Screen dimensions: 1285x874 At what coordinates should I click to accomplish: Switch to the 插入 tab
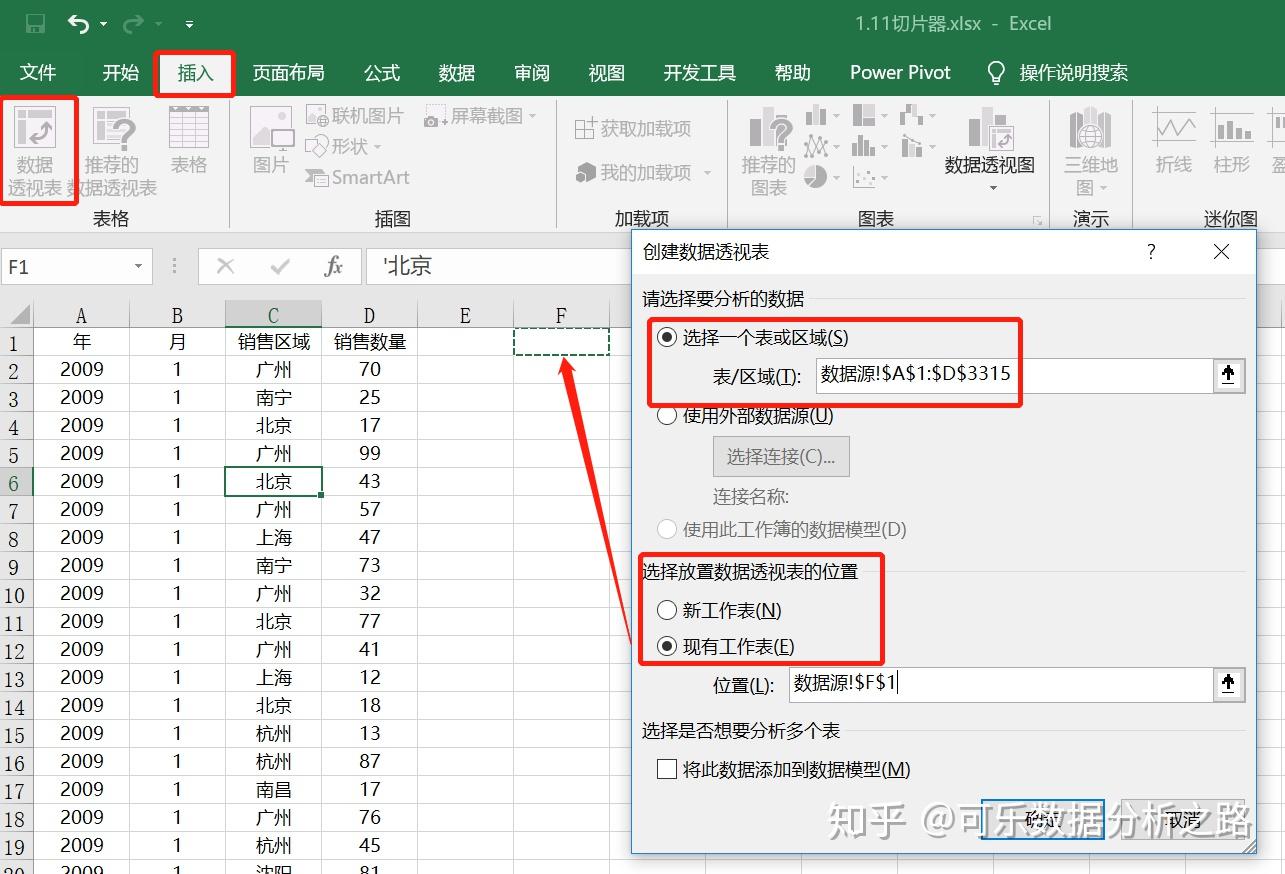point(195,73)
